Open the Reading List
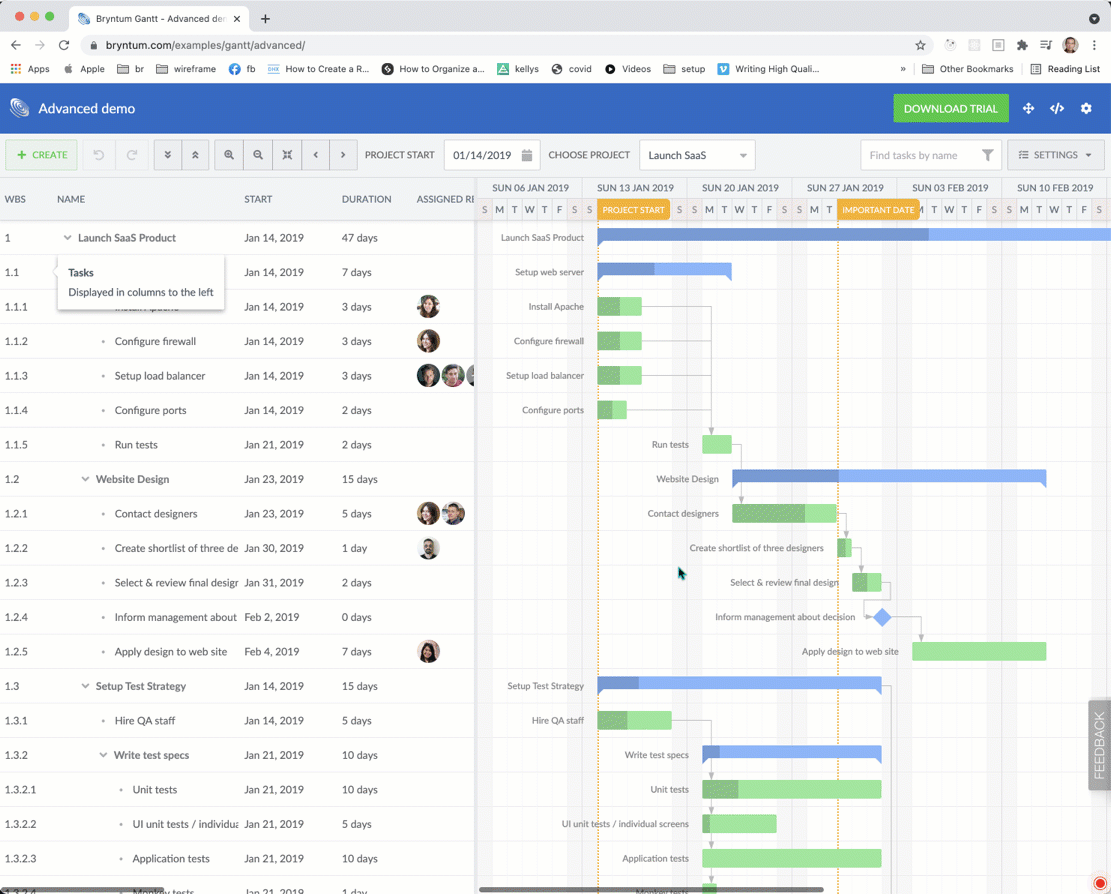The height and width of the screenshot is (894, 1111). point(1065,69)
